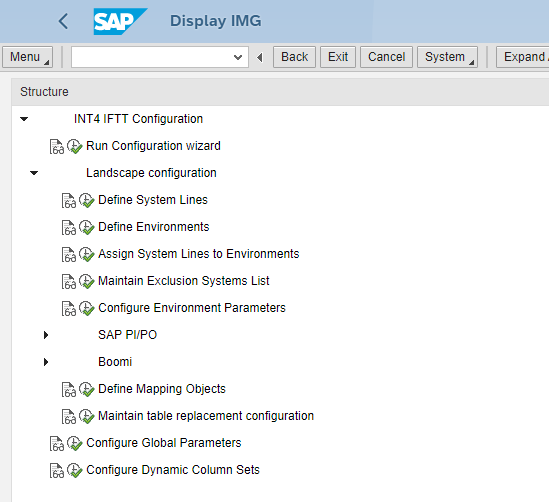Execute activity icon for Maintain Exclusion Systems List

click(87, 281)
